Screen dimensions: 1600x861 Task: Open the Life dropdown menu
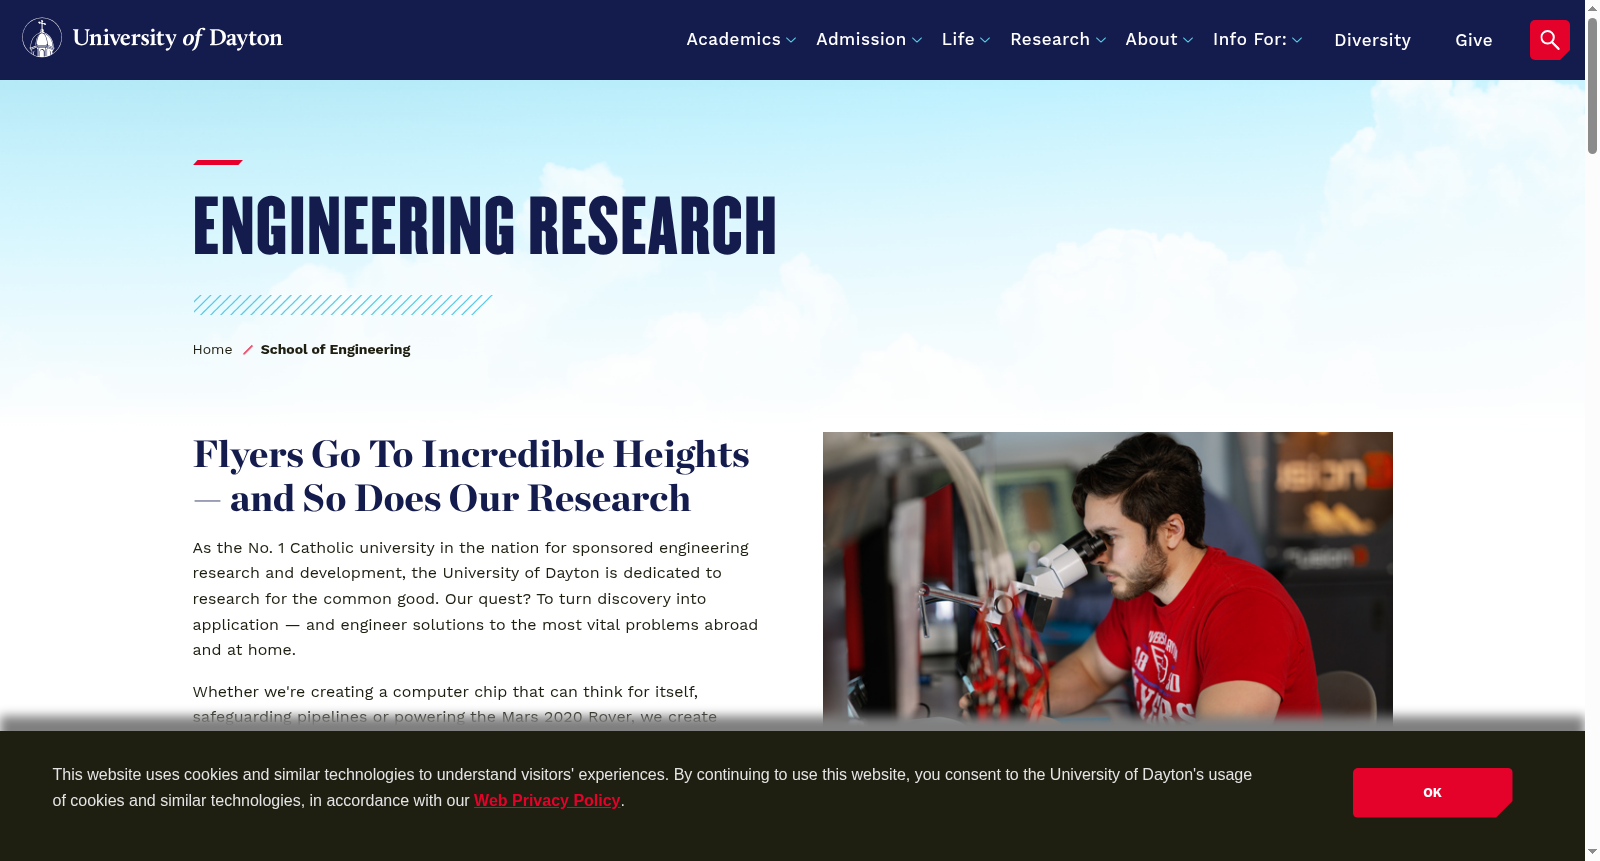coord(966,40)
